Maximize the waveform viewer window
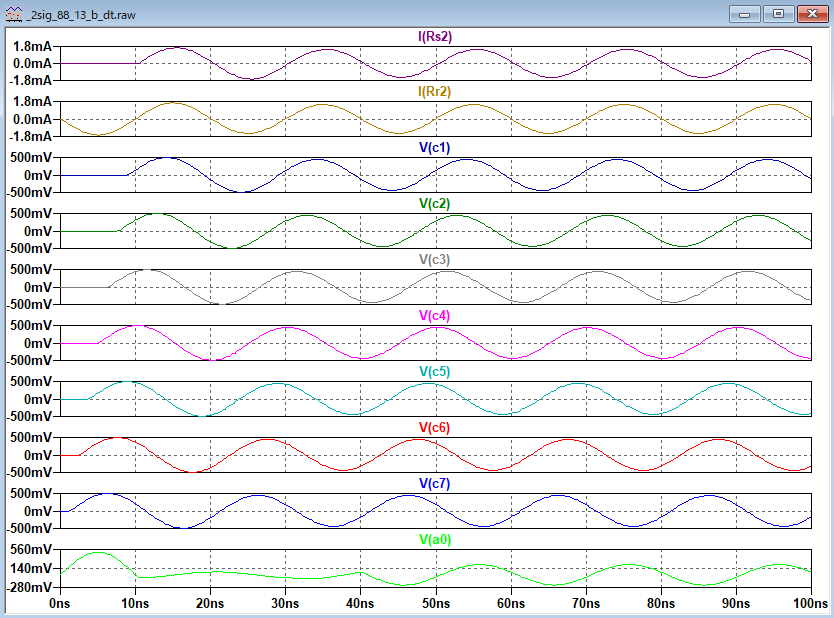The image size is (834, 618). pos(777,14)
